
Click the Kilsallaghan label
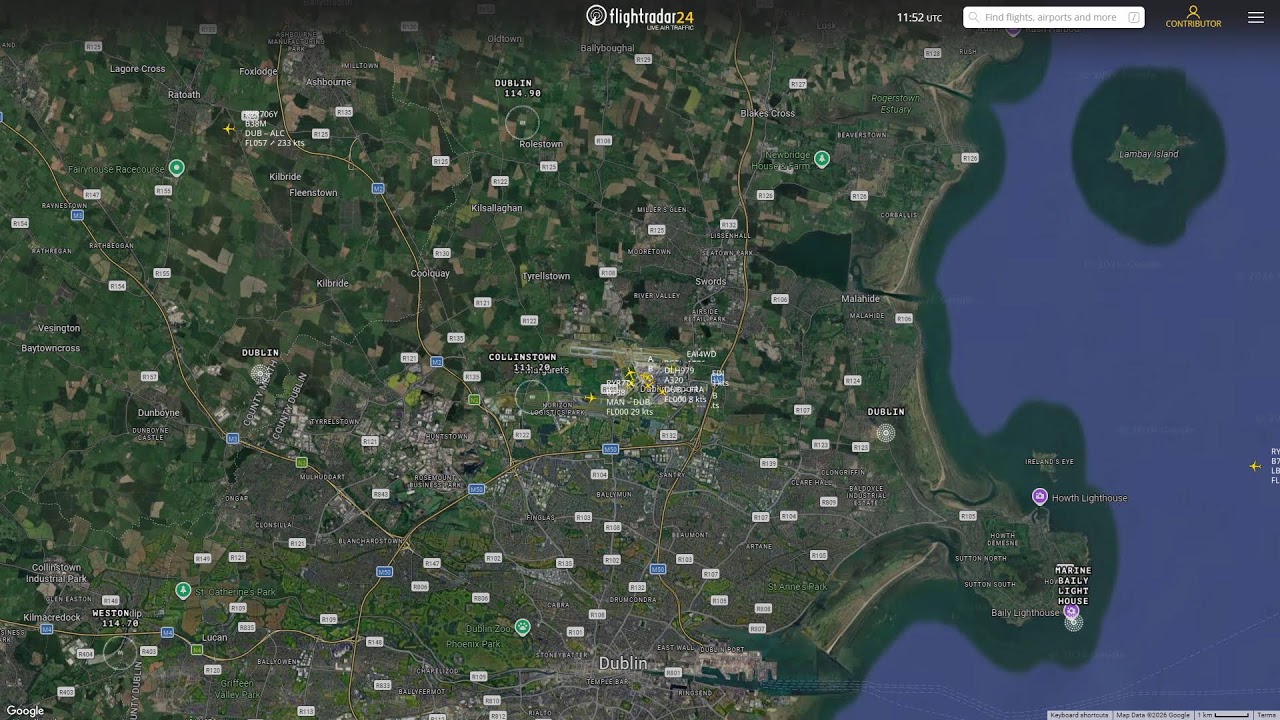click(497, 208)
